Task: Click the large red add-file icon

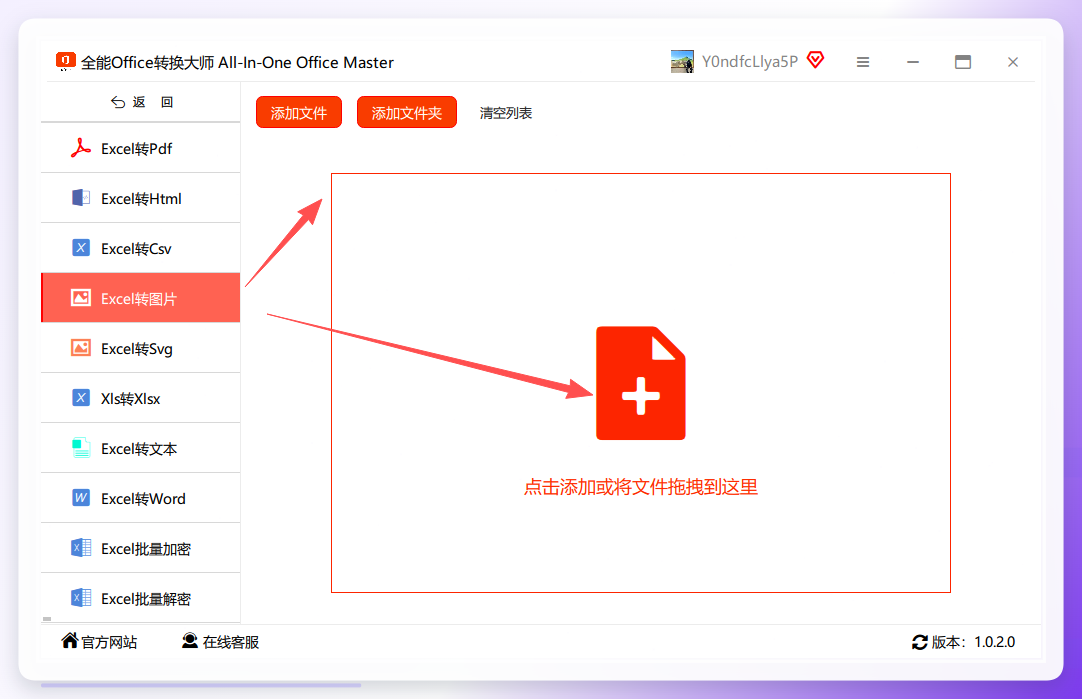Action: coord(641,383)
